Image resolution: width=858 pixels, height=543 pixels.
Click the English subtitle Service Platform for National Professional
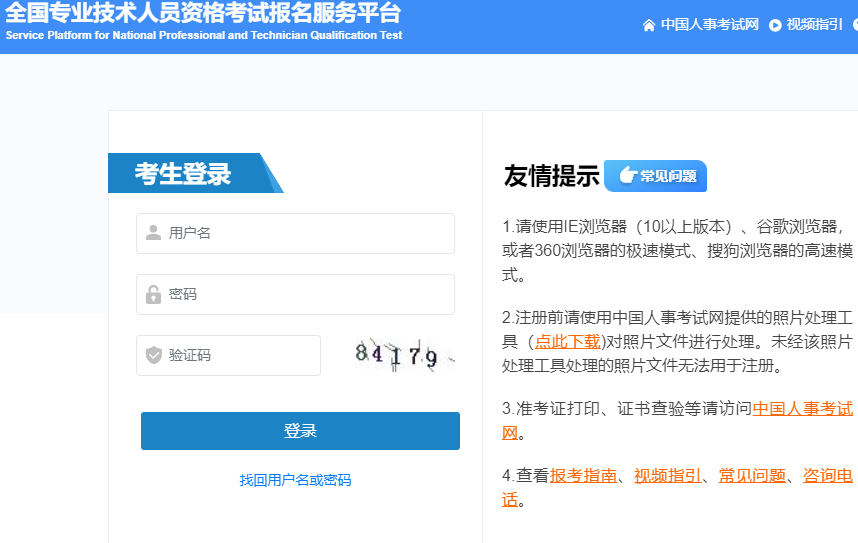coord(204,35)
